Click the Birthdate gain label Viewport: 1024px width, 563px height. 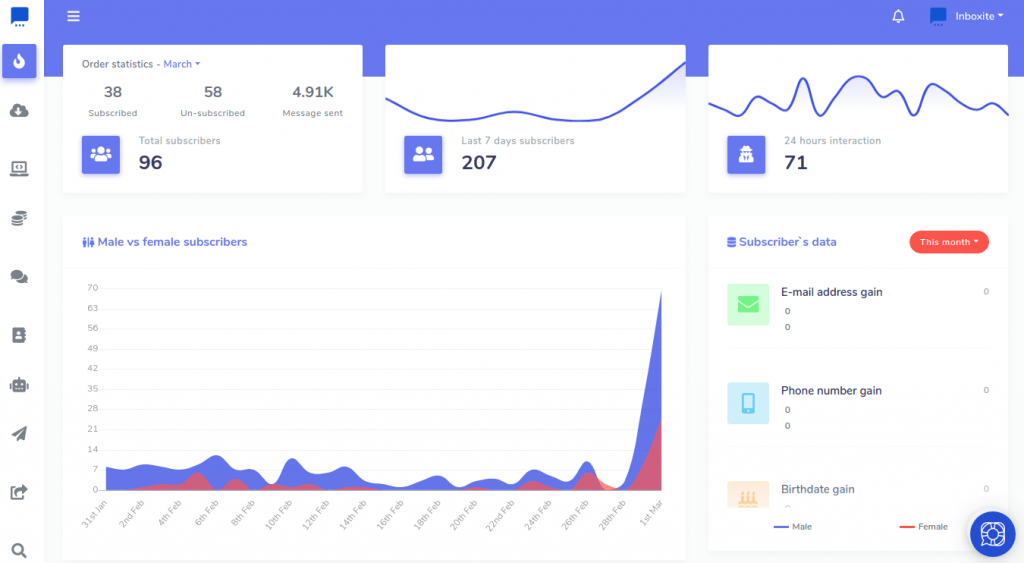click(x=818, y=489)
